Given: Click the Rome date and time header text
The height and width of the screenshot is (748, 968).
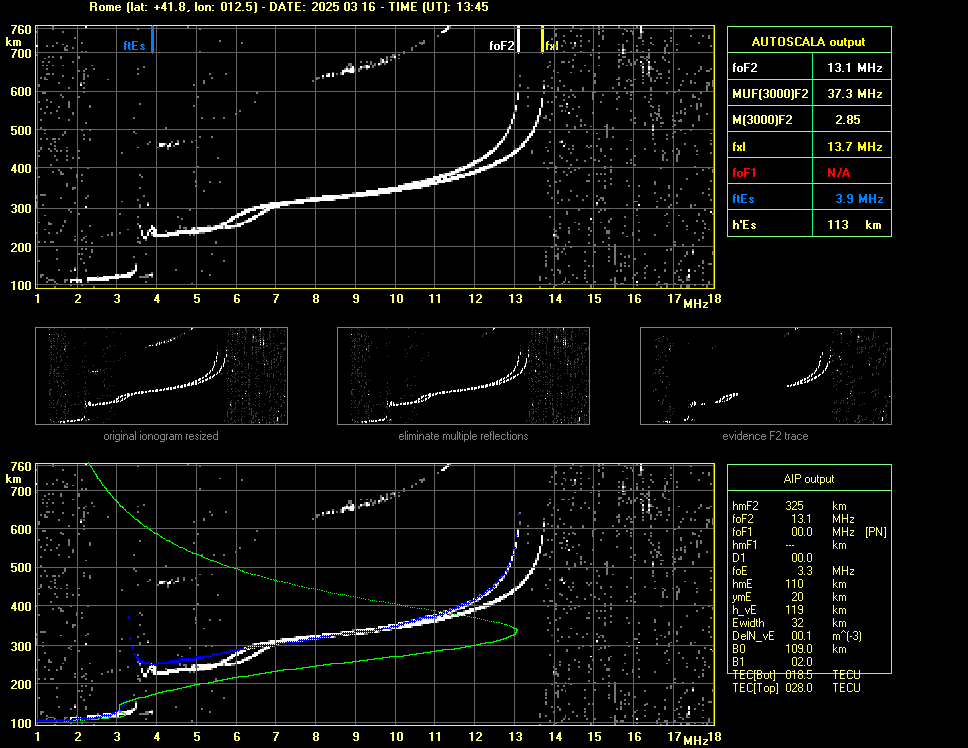Looking at the screenshot, I should (289, 7).
